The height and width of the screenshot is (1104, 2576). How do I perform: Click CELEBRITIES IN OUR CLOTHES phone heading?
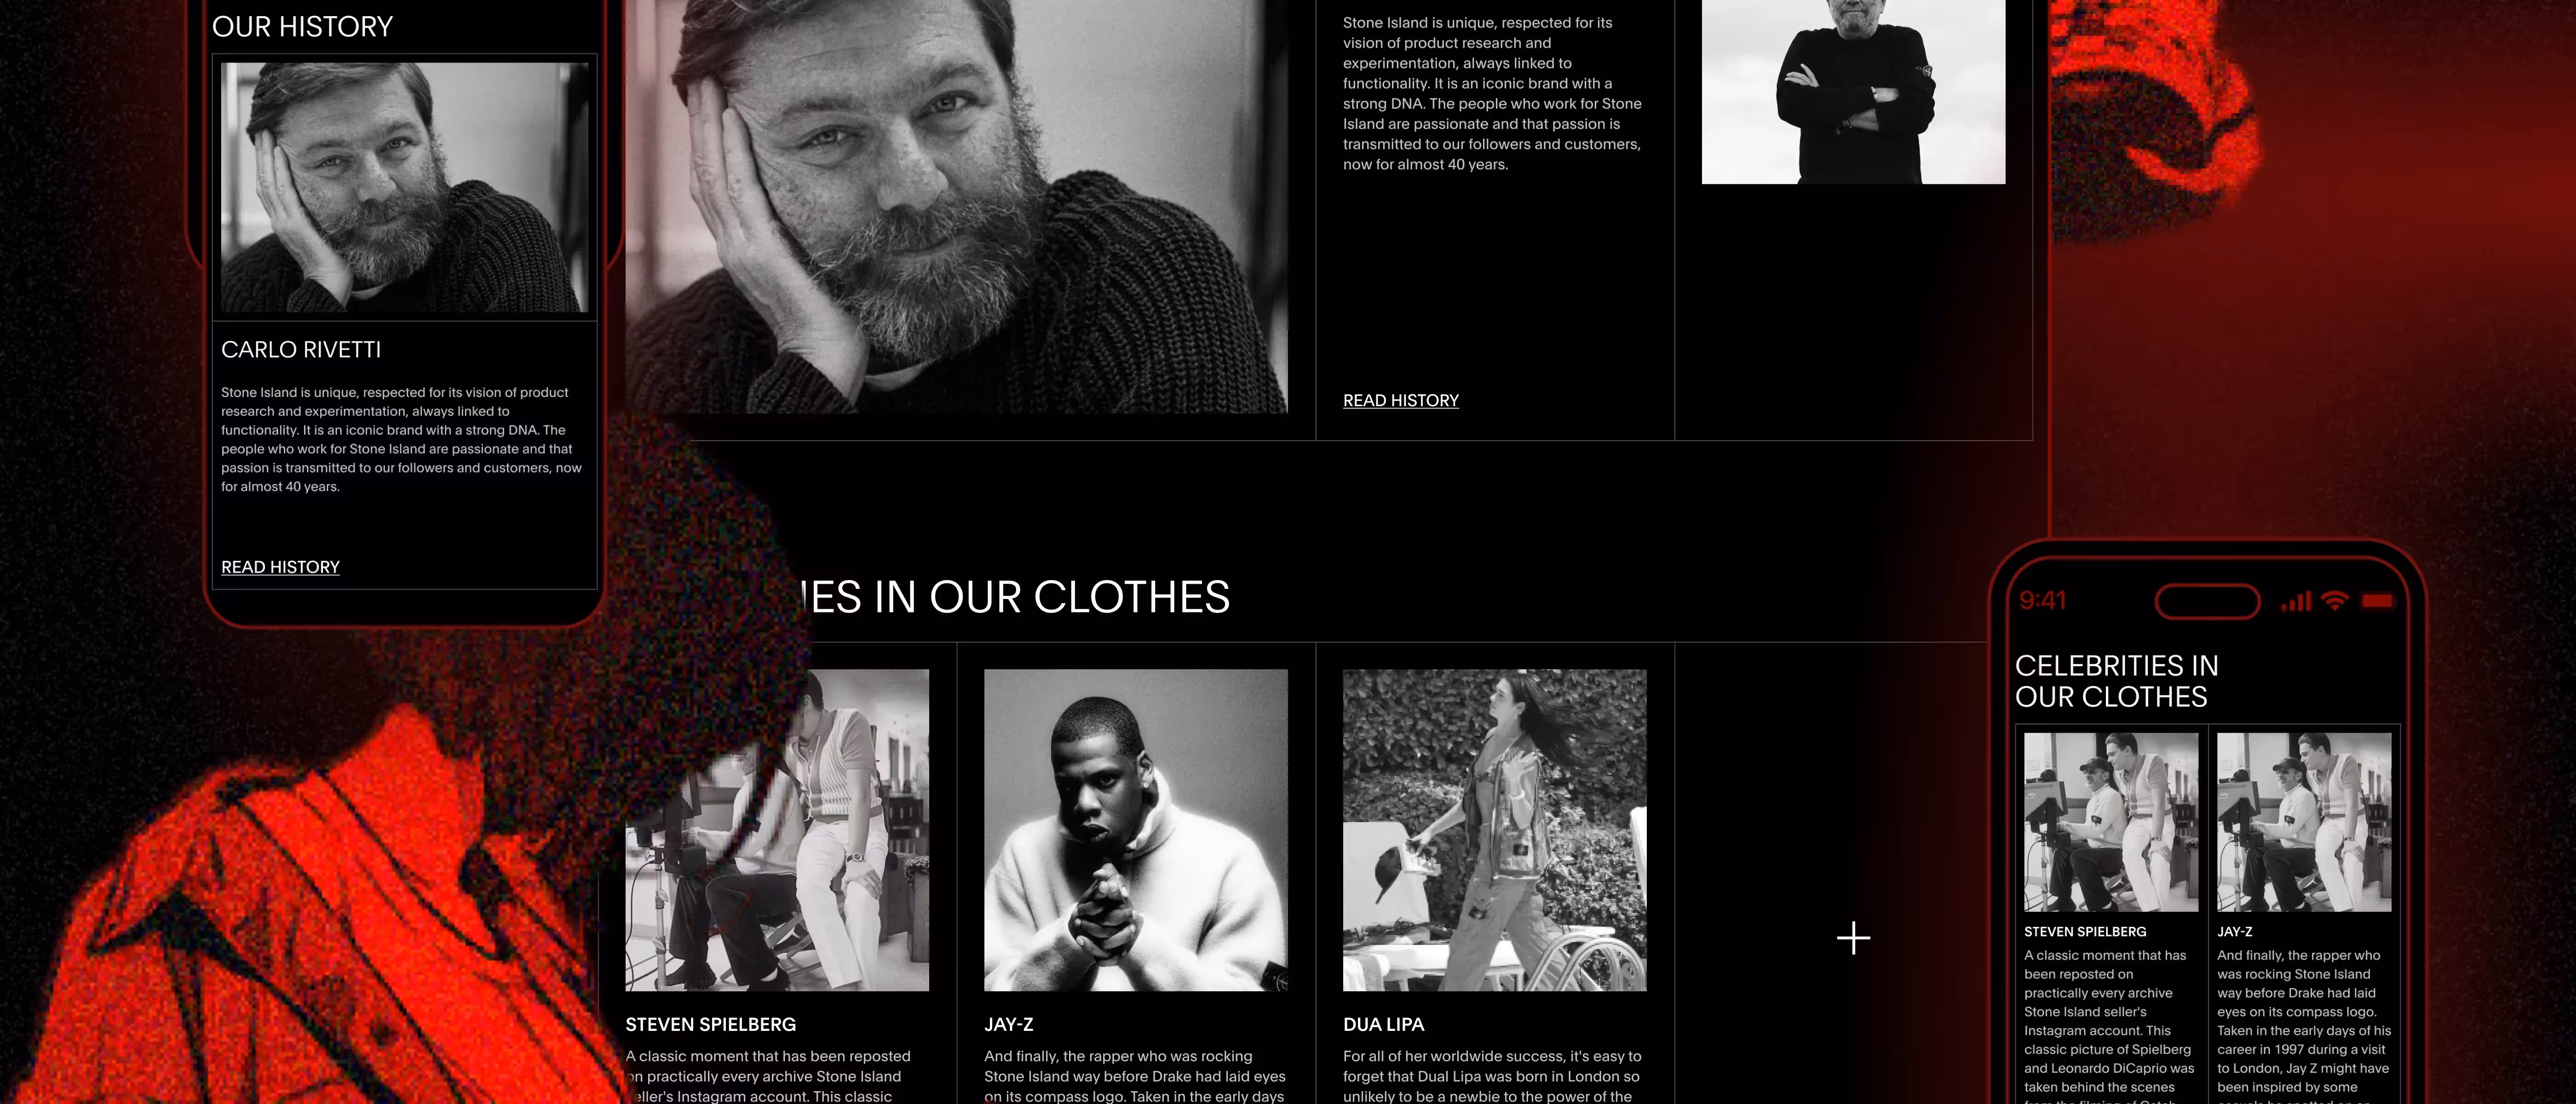pos(2116,681)
